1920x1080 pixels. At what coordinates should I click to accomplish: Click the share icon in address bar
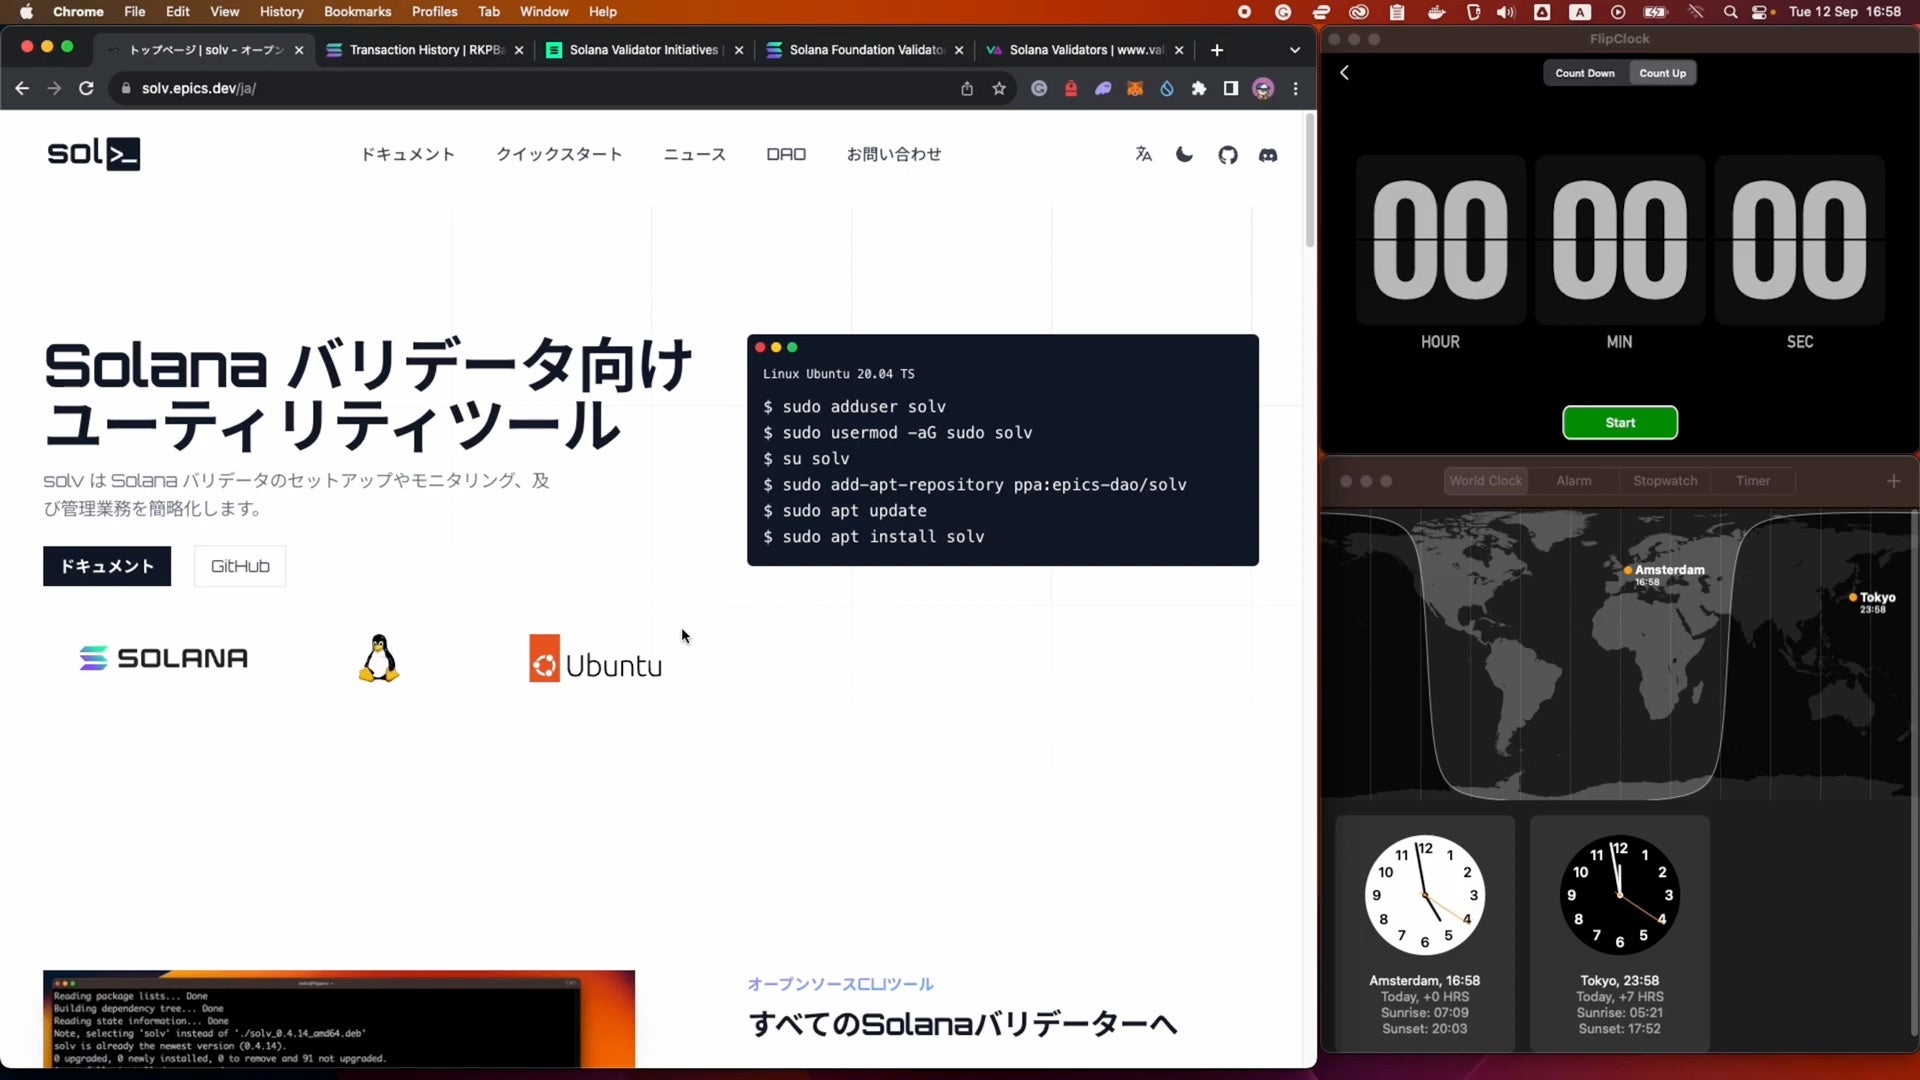967,88
